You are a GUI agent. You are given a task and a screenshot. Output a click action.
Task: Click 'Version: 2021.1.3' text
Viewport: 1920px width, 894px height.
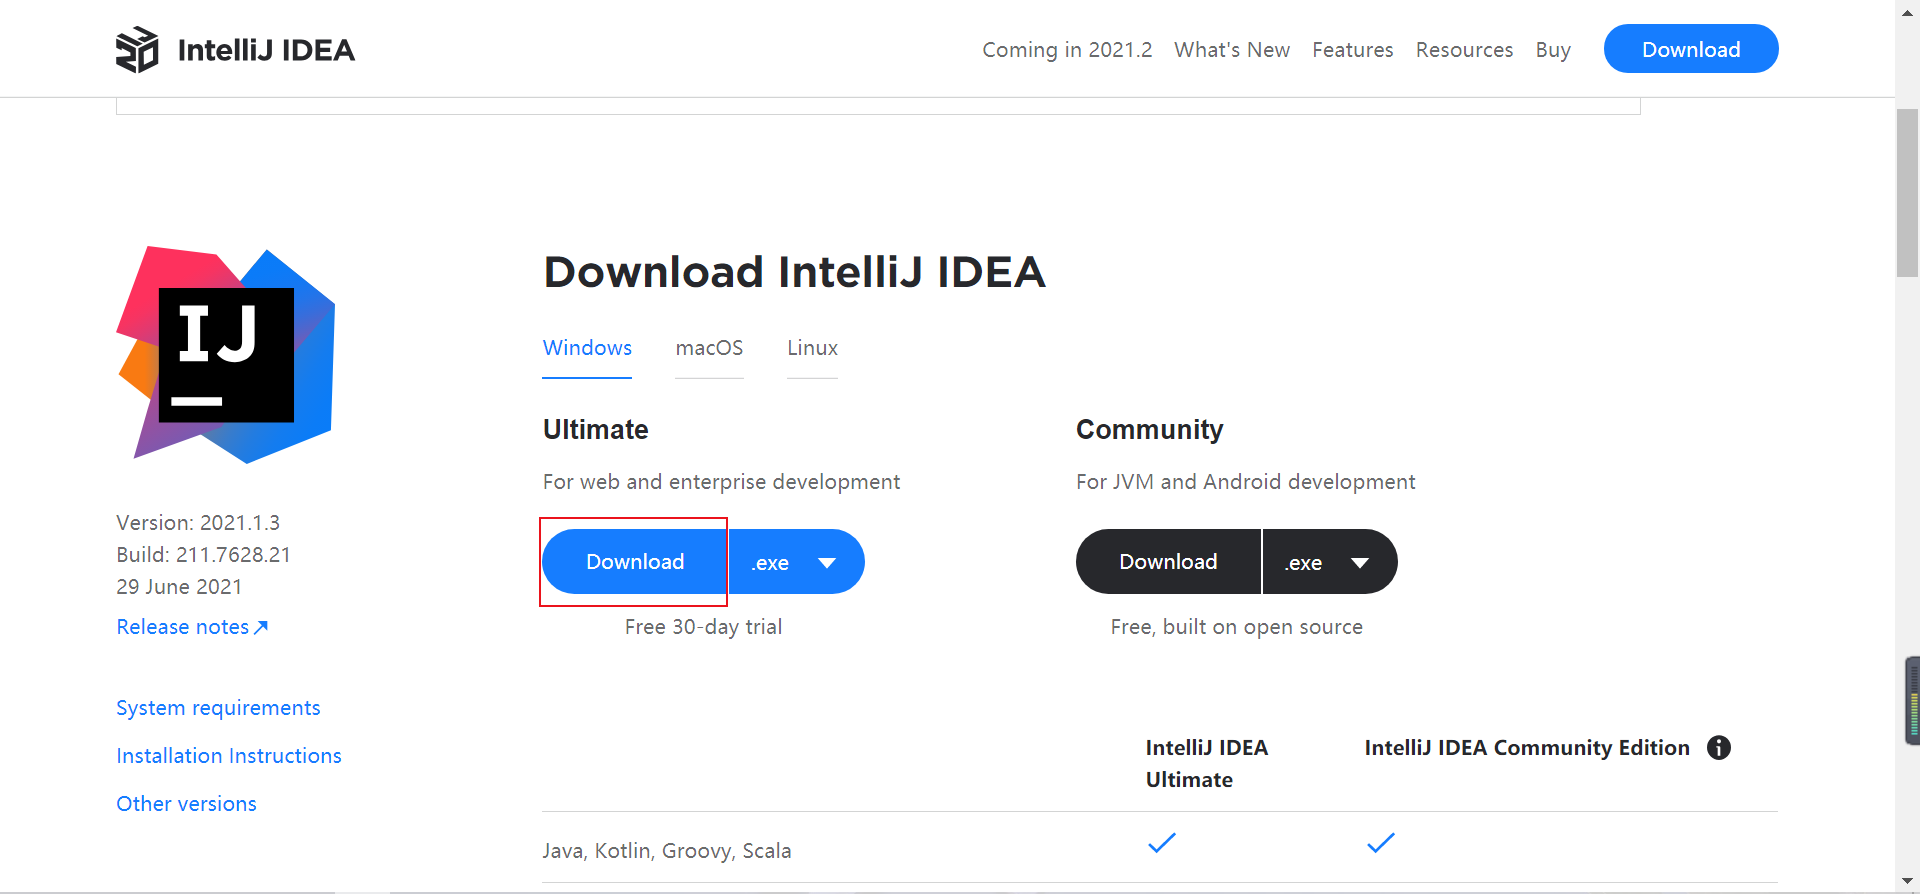click(x=198, y=523)
